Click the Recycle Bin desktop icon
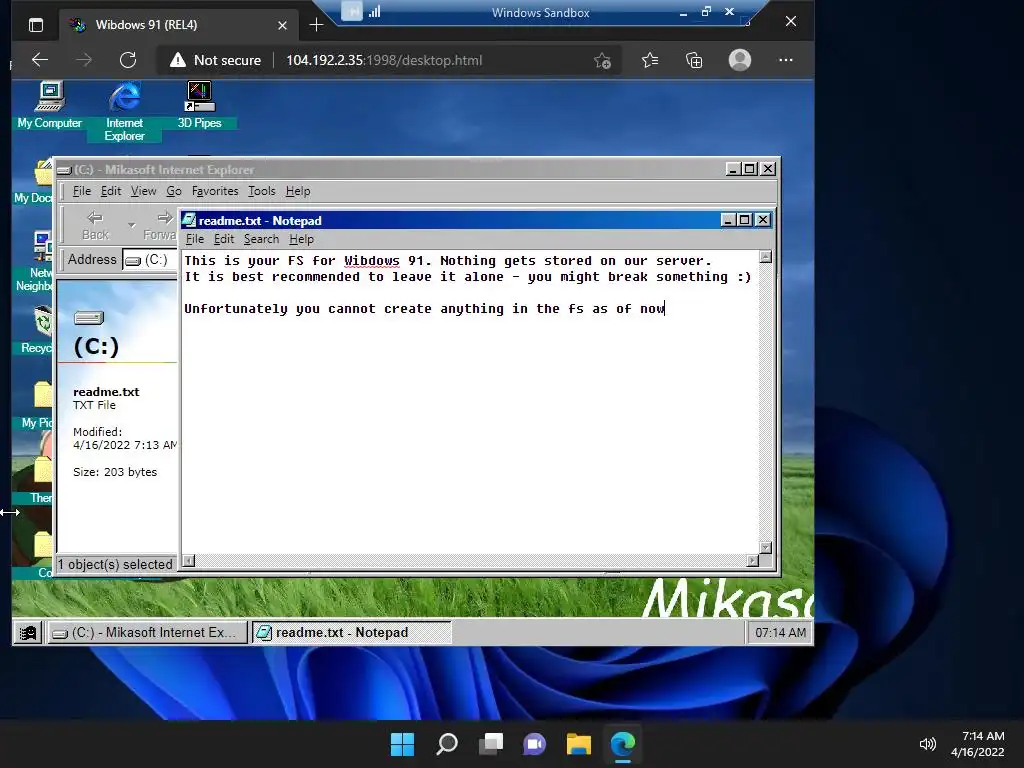Image resolution: width=1024 pixels, height=768 pixels. (40, 329)
